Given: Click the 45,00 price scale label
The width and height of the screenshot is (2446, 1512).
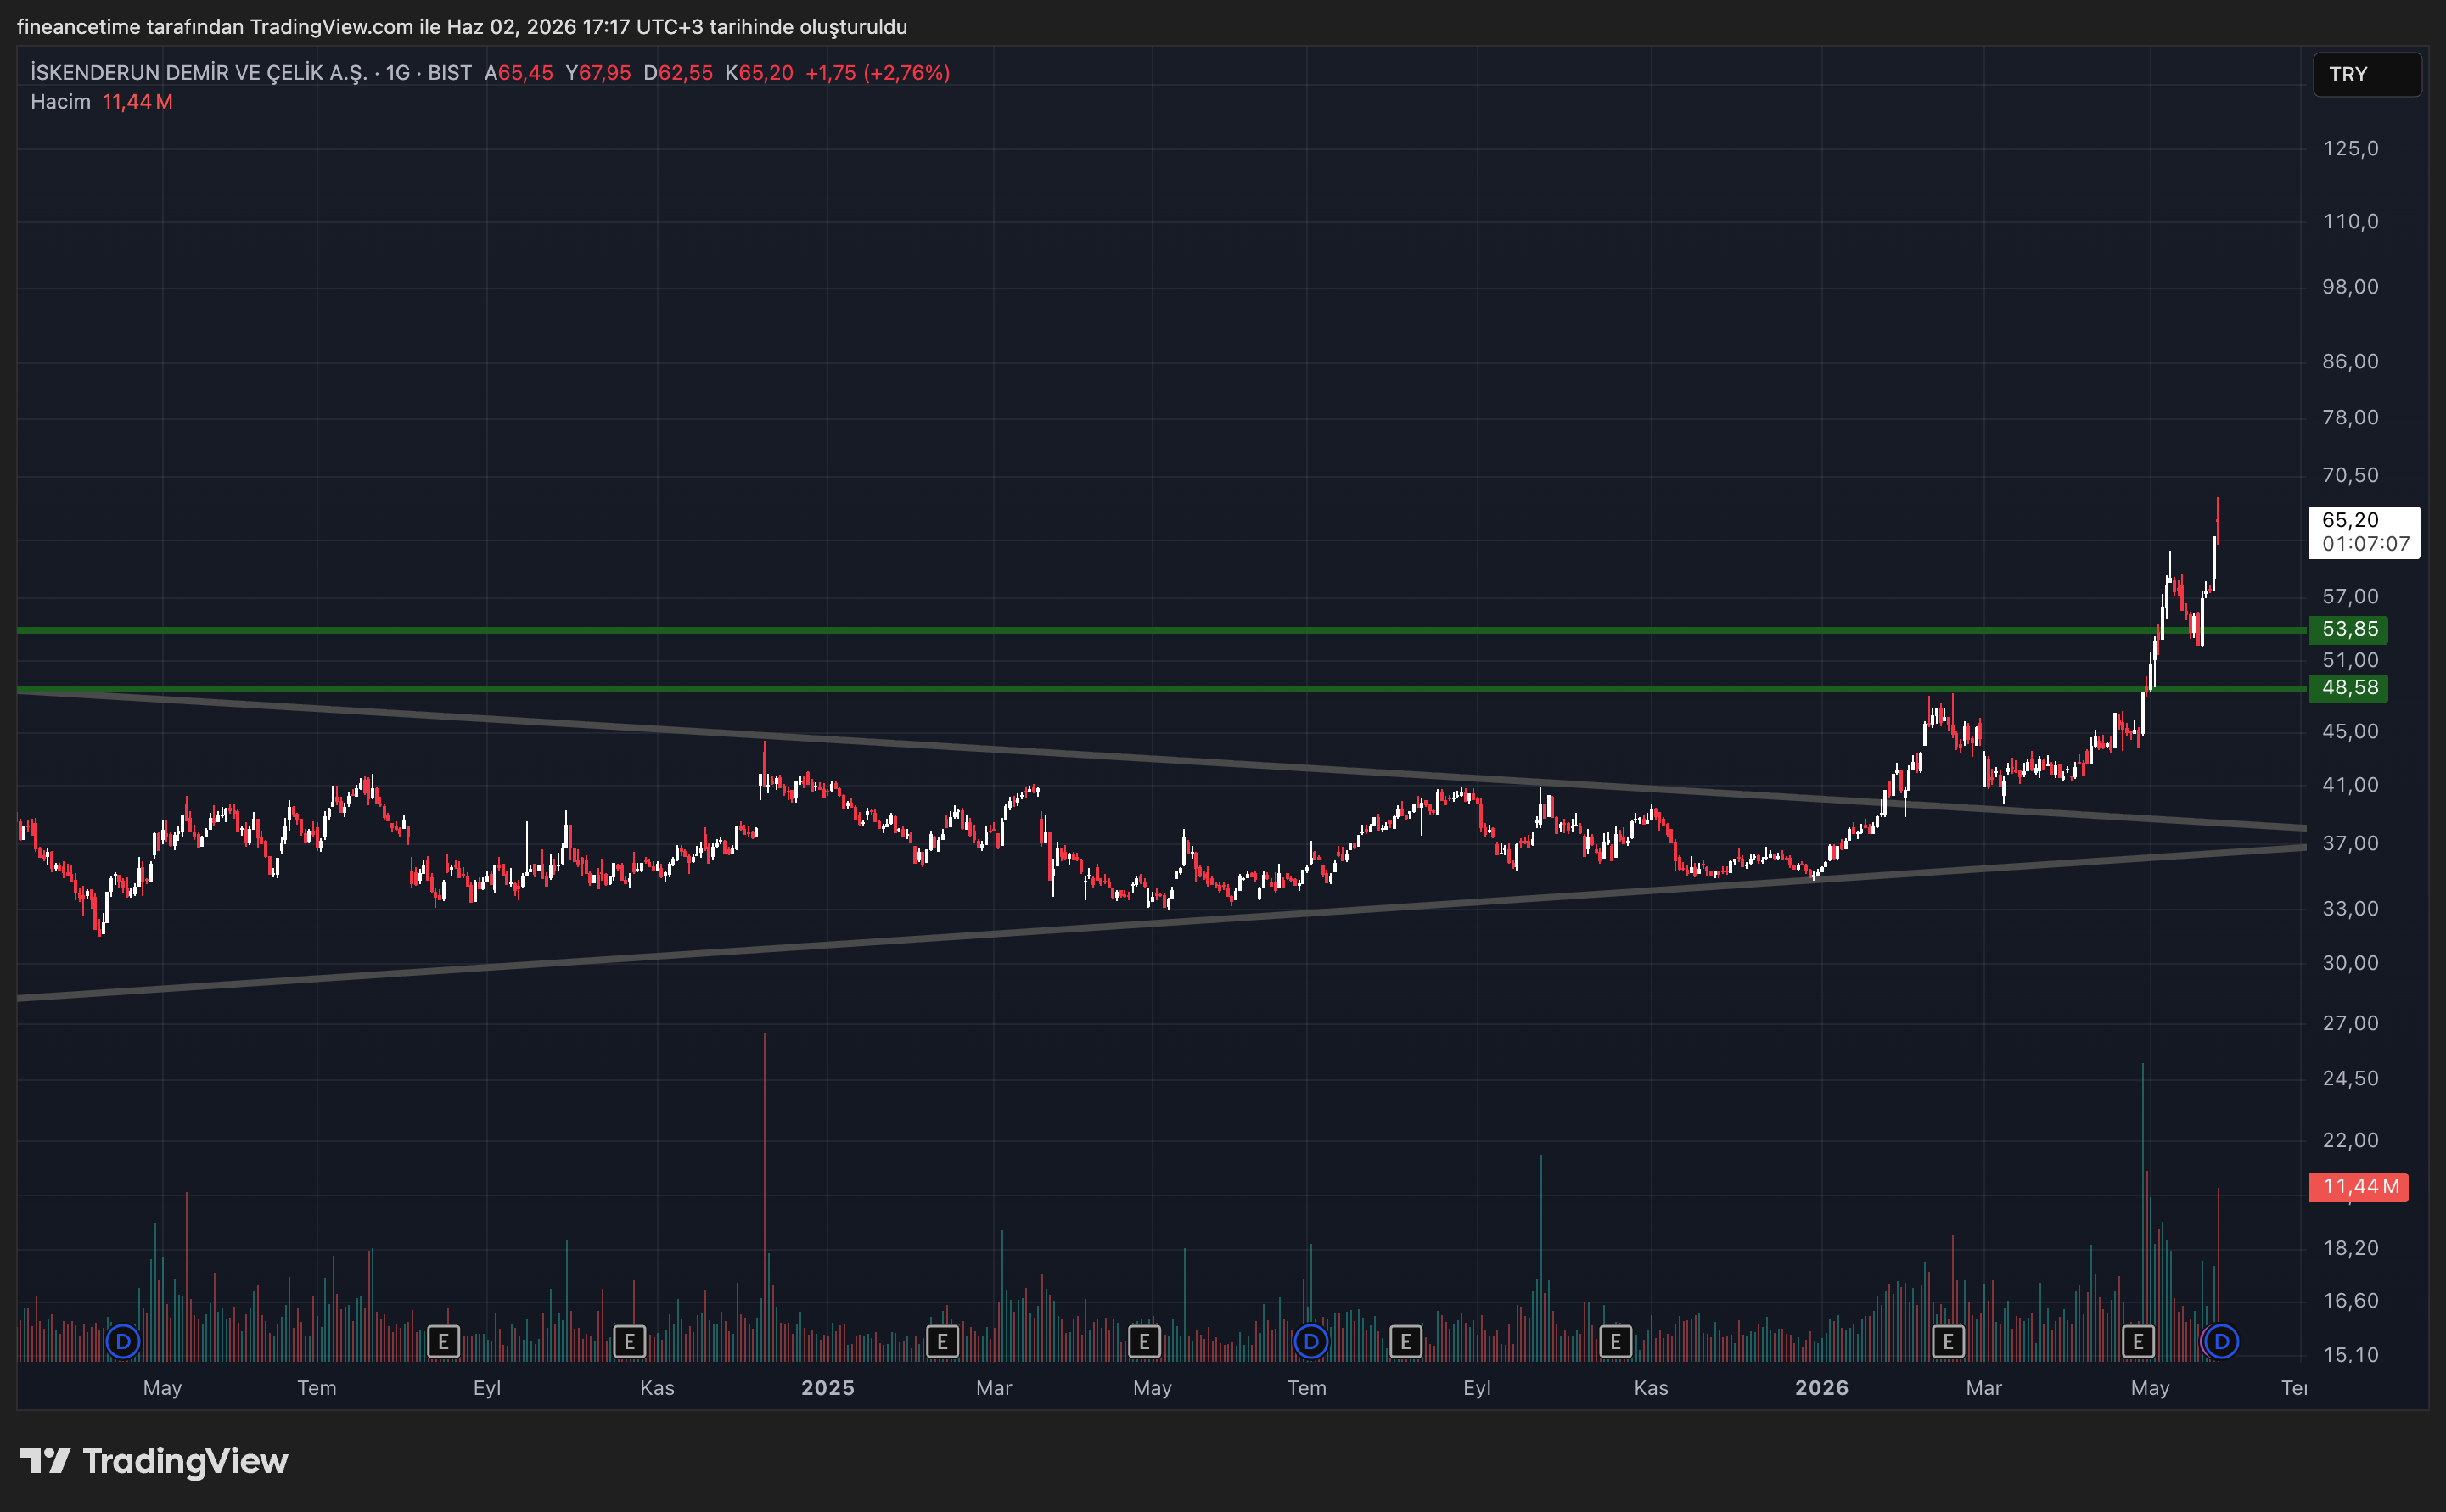Looking at the screenshot, I should 2350,731.
